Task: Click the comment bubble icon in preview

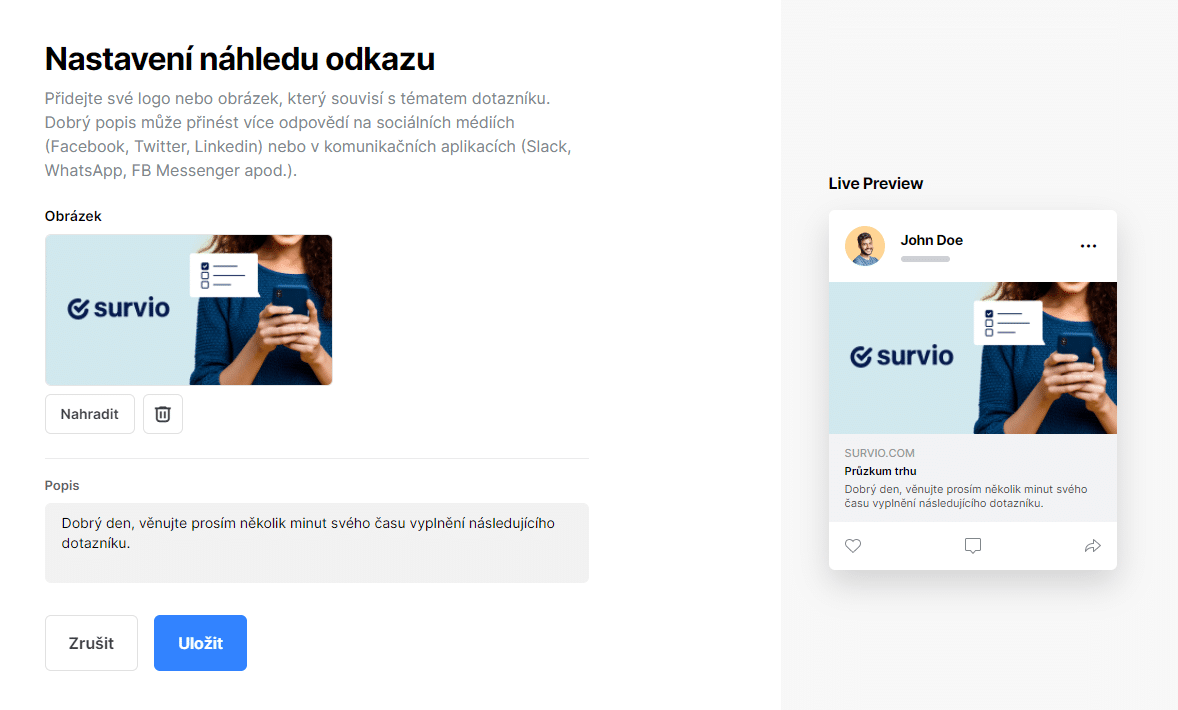Action: coord(973,545)
